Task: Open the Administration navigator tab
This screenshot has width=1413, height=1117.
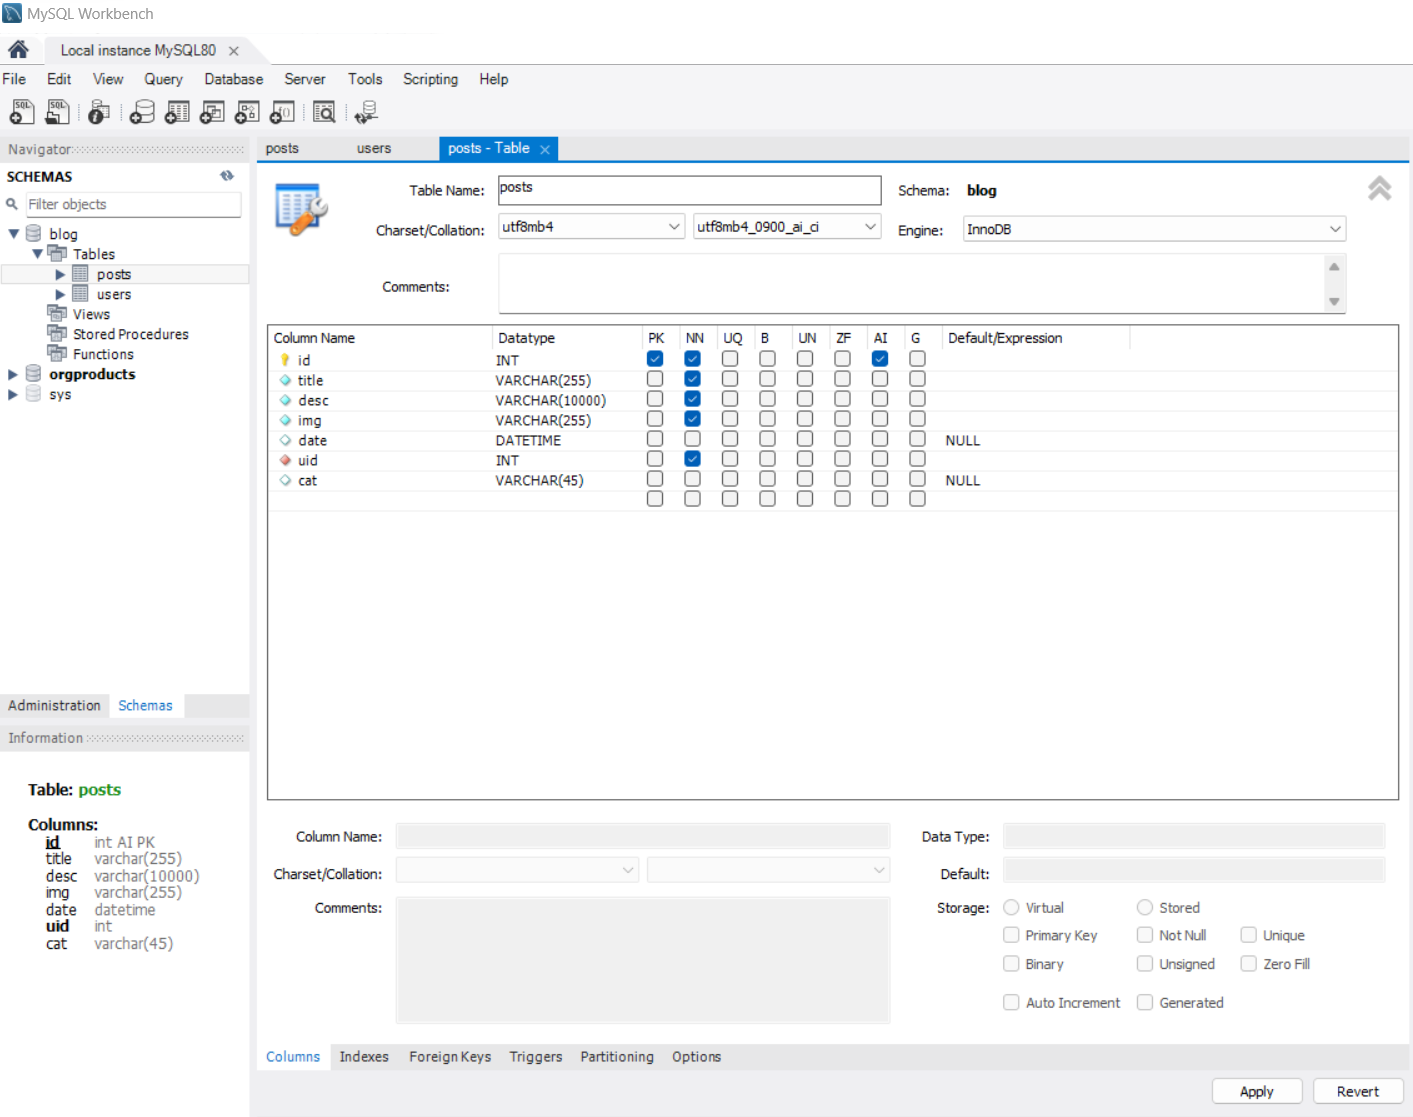Action: pyautogui.click(x=54, y=705)
